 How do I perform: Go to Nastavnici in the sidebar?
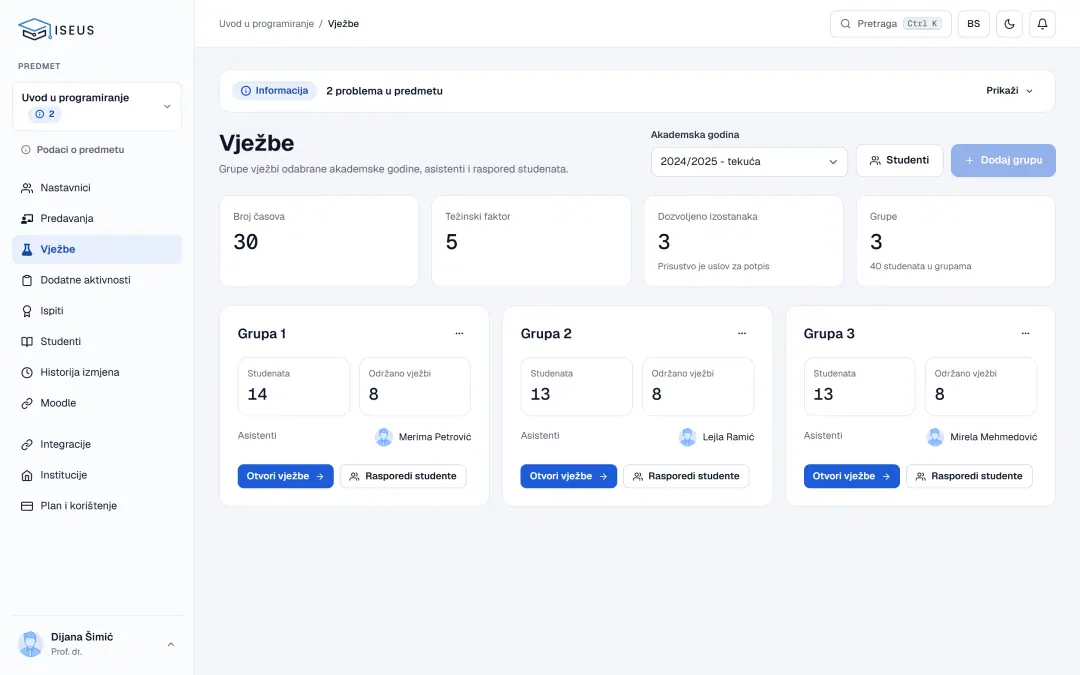(x=97, y=187)
